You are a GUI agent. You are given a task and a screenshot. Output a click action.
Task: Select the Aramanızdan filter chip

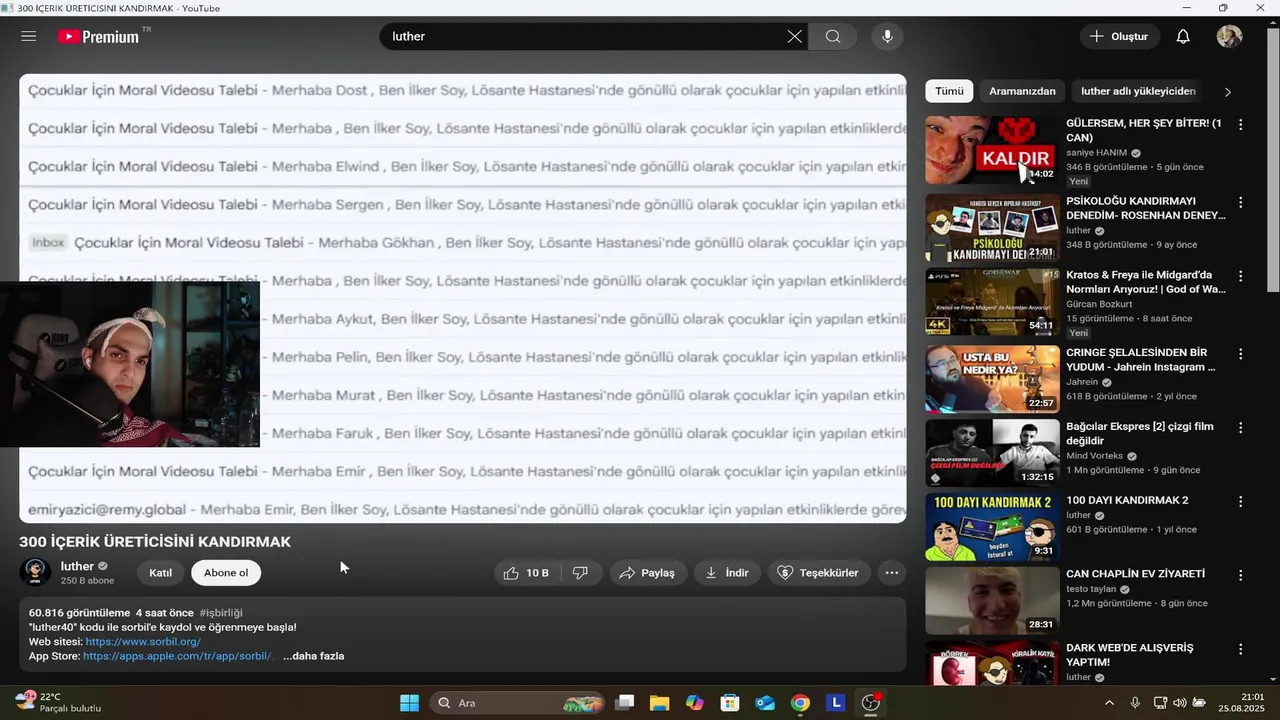[x=1022, y=91]
